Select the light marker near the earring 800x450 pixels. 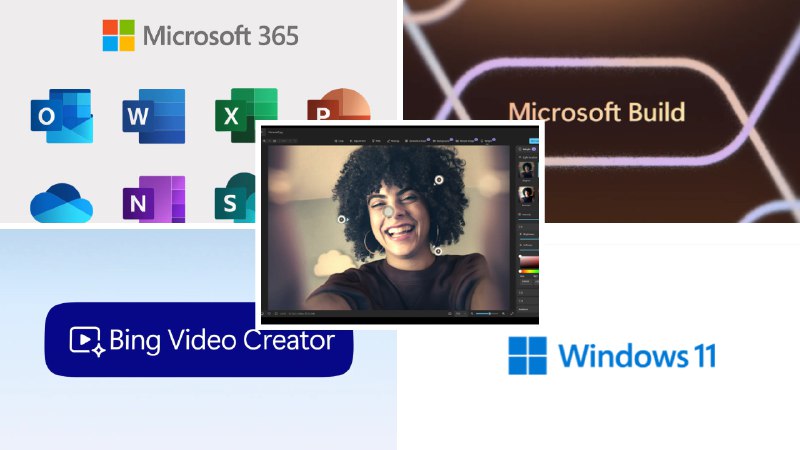[438, 251]
